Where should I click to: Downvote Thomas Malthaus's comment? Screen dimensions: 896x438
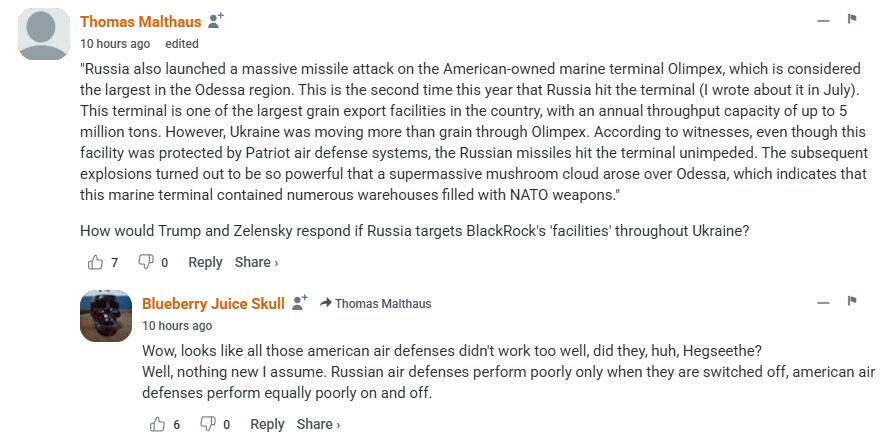tap(145, 262)
